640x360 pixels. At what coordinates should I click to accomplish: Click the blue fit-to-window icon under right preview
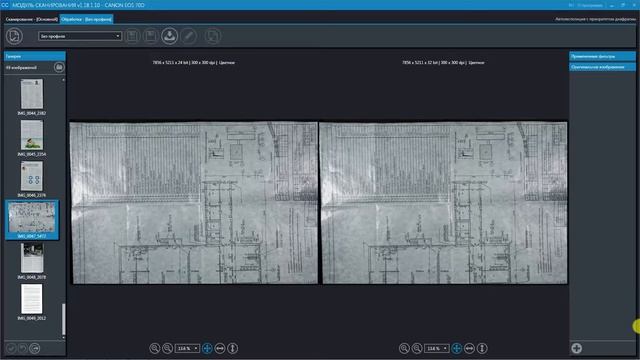tap(456, 348)
